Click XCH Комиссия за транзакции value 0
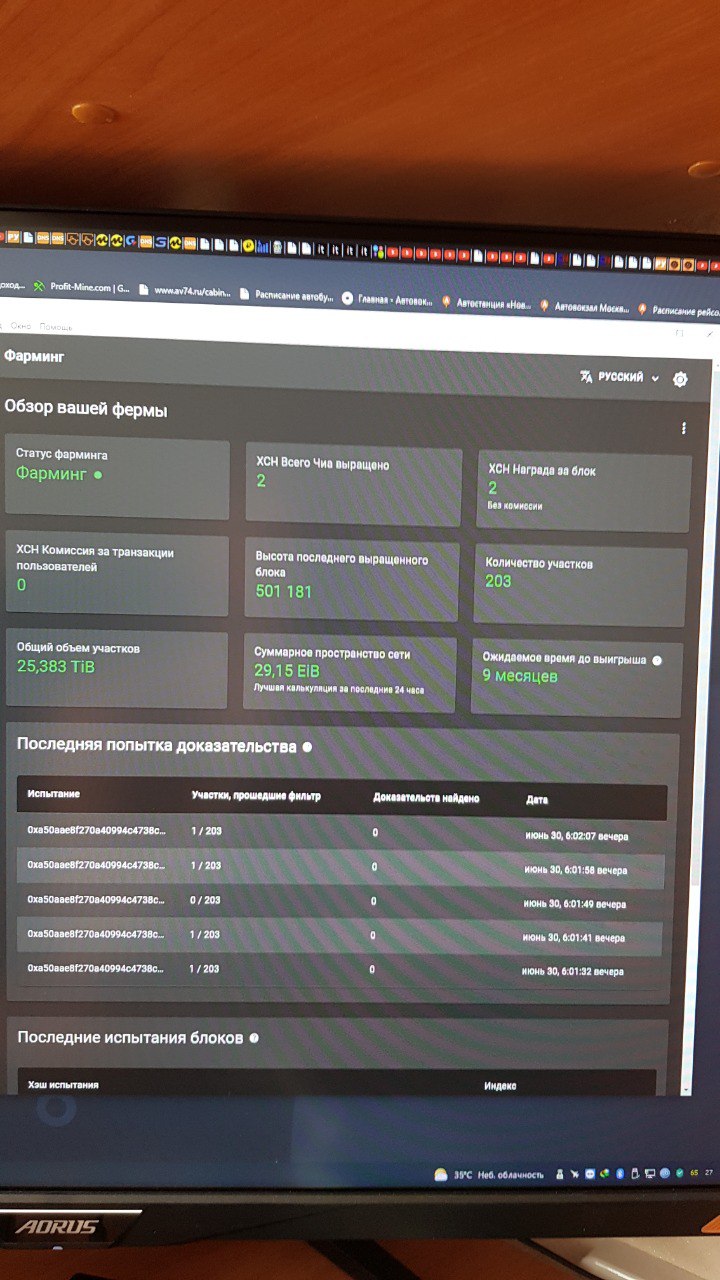 tap(21, 585)
